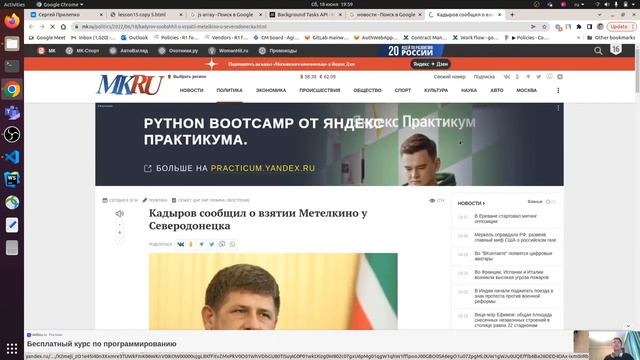Toggle the Важные news filter switch

[551, 202]
